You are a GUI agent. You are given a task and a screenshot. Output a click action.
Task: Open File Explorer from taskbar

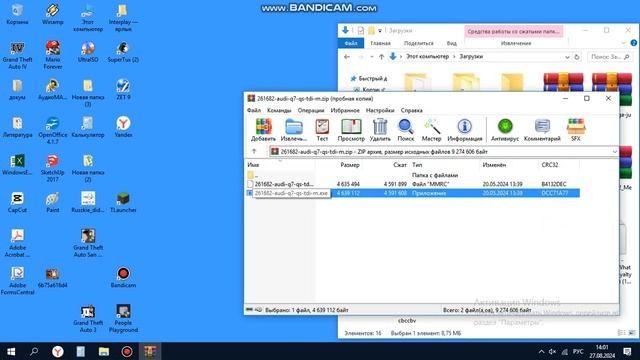click(x=104, y=351)
